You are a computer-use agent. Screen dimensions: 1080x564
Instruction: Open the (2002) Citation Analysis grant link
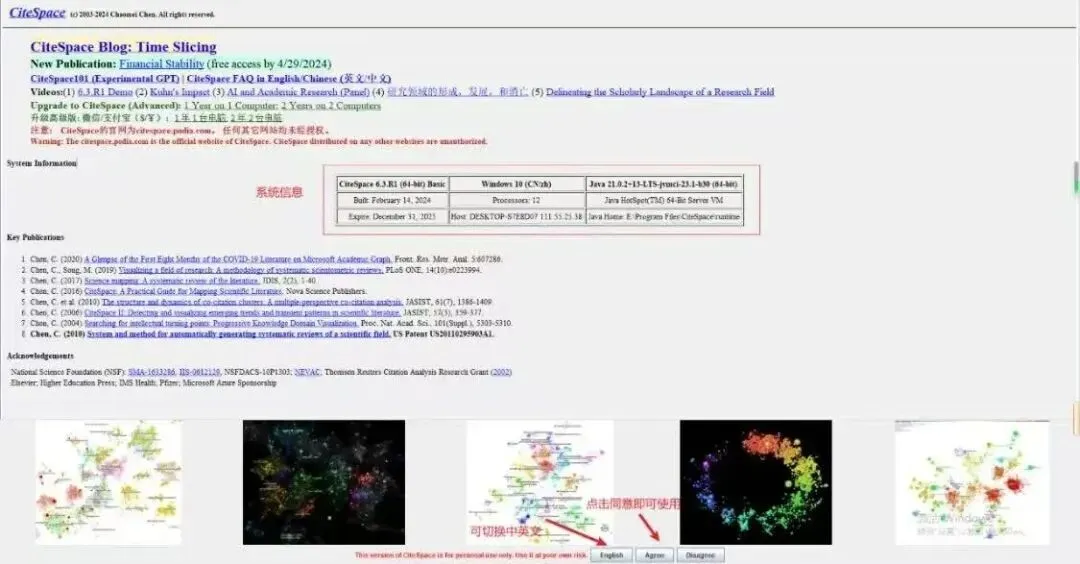pos(501,372)
